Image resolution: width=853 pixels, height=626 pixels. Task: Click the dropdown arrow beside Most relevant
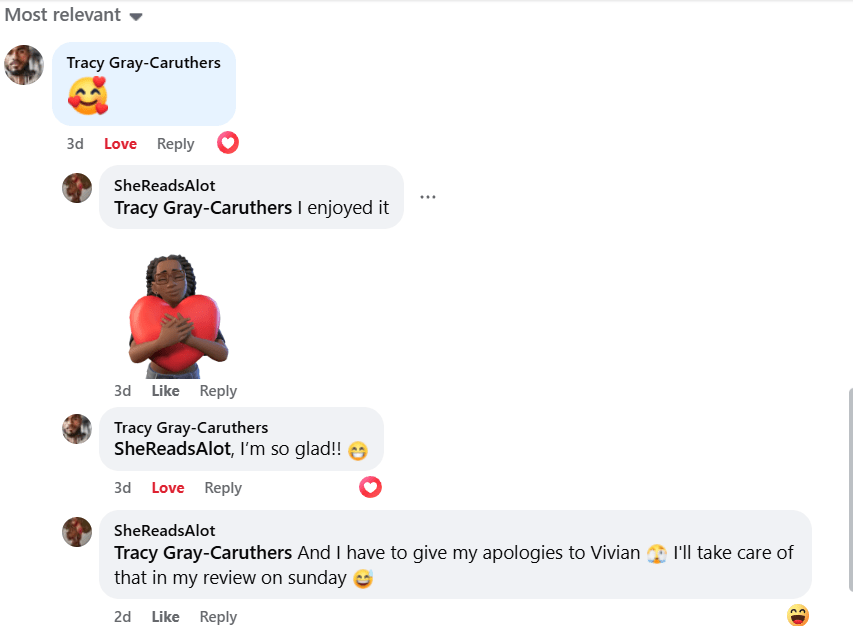[x=136, y=17]
